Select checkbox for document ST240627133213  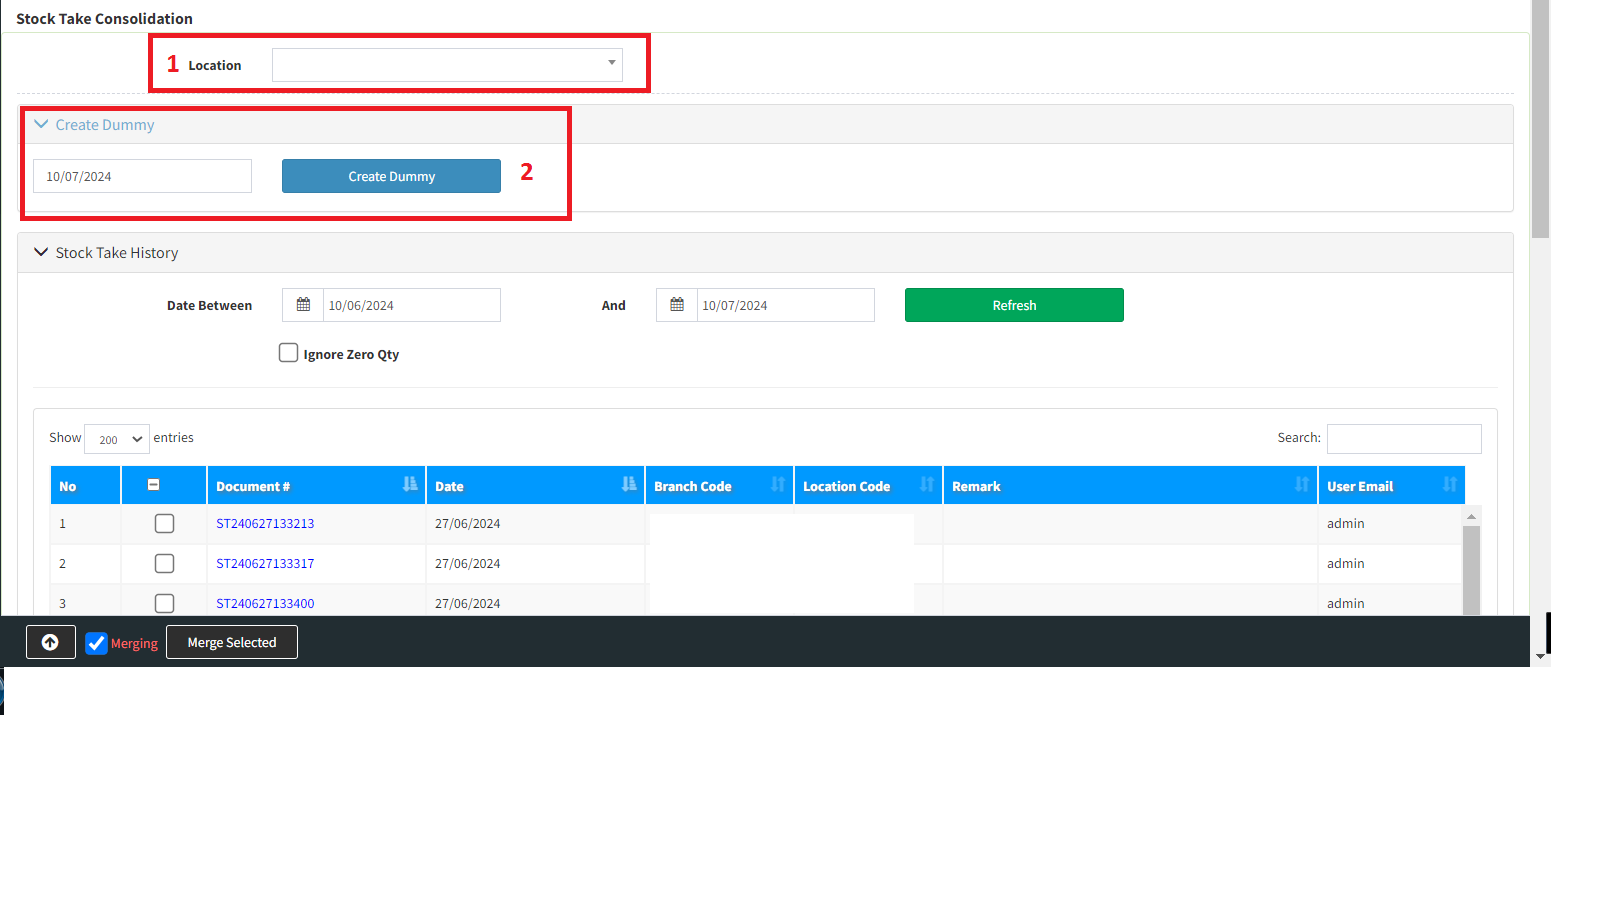click(x=165, y=524)
